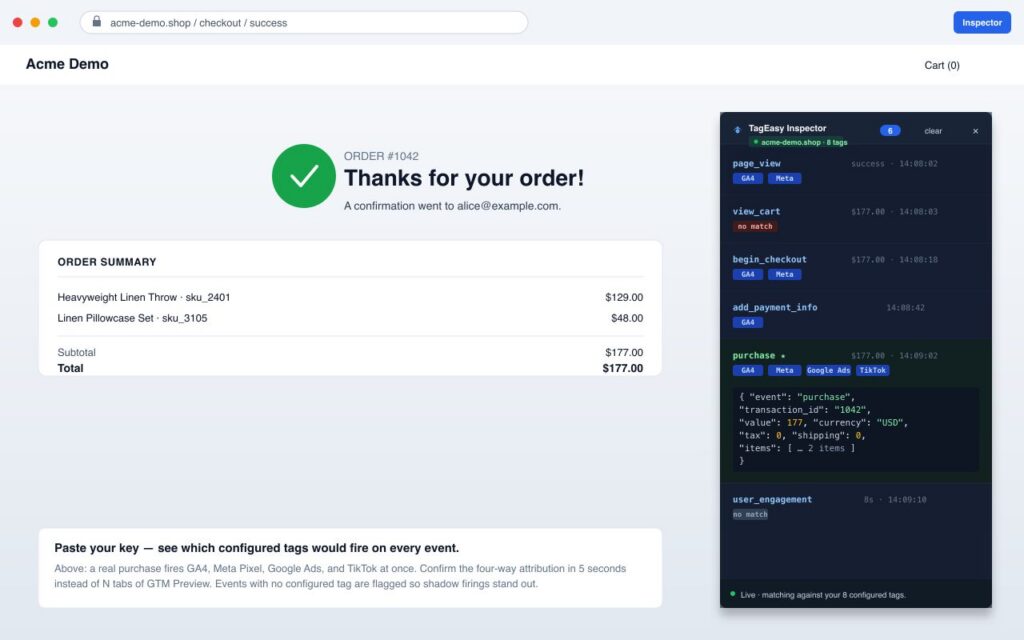Expand the add_payment_info event row
1024x640 pixels.
coord(856,314)
